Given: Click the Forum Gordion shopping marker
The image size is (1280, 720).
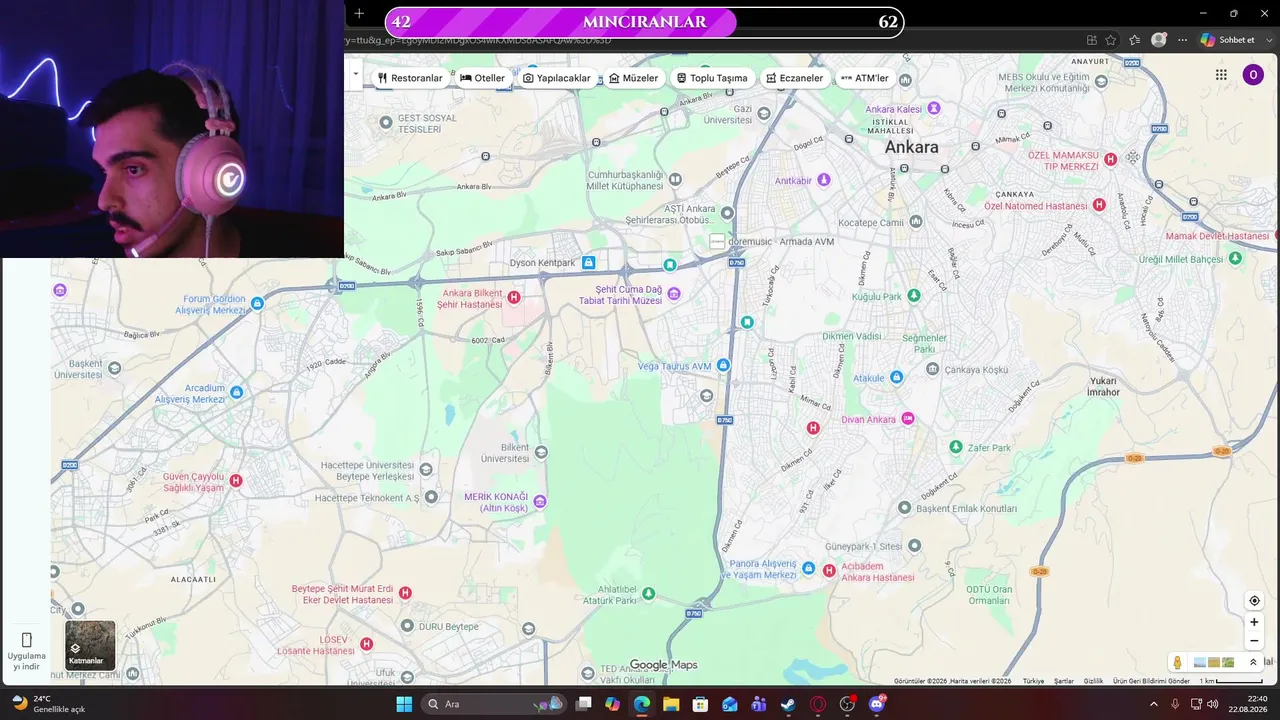Looking at the screenshot, I should (x=257, y=303).
